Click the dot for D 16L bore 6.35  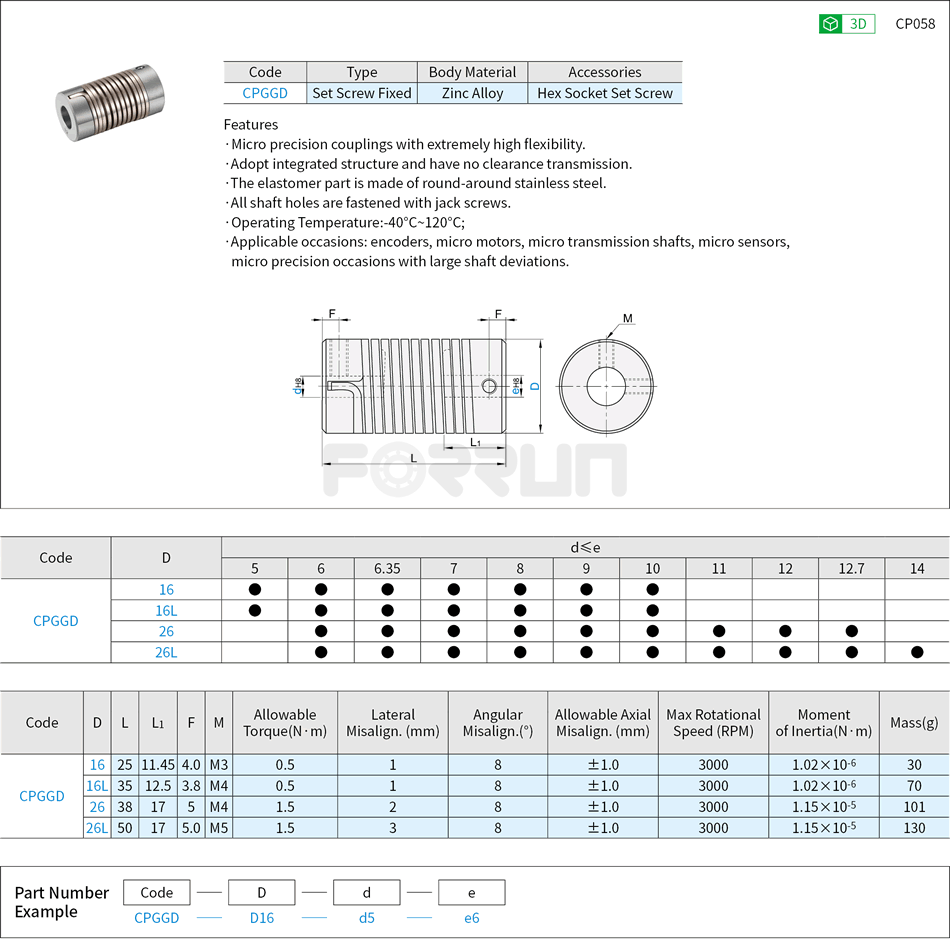[388, 610]
